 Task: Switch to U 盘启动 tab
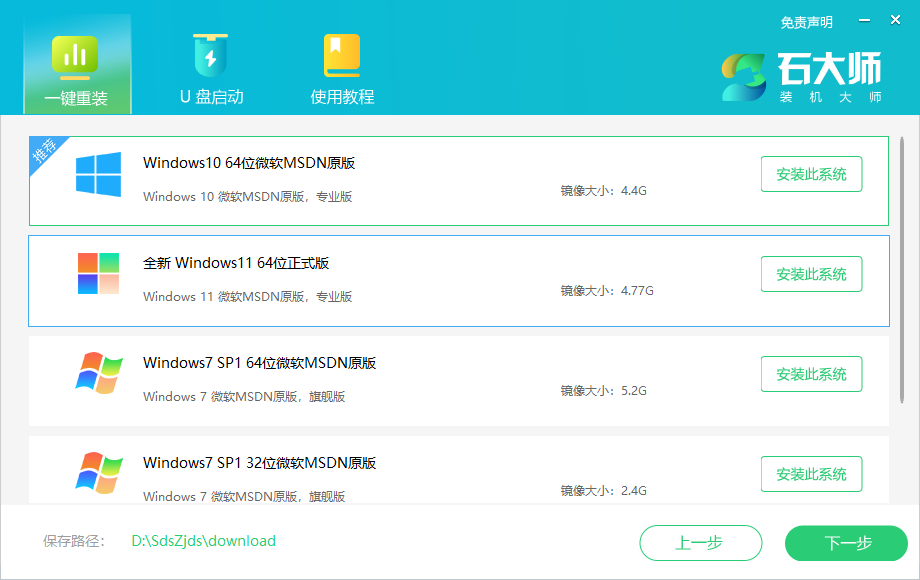click(211, 69)
